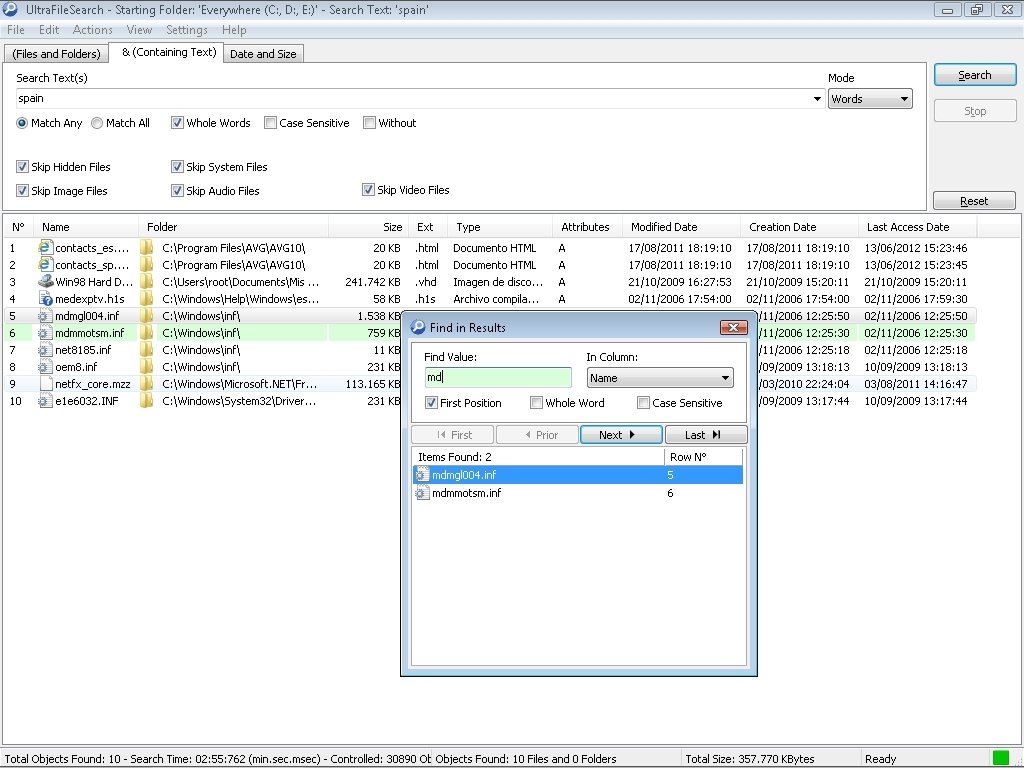Click the HTML file icon for contacts_sp
Viewport: 1024px width, 768px height.
45,264
